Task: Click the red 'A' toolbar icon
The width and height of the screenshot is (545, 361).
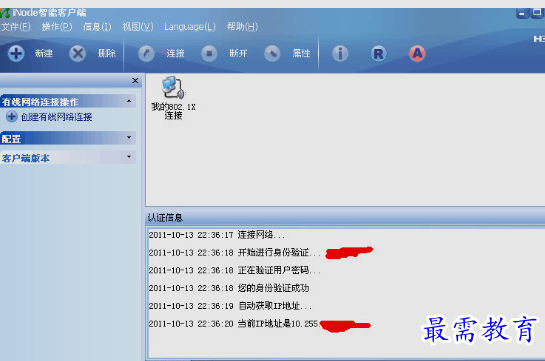Action: coord(417,54)
